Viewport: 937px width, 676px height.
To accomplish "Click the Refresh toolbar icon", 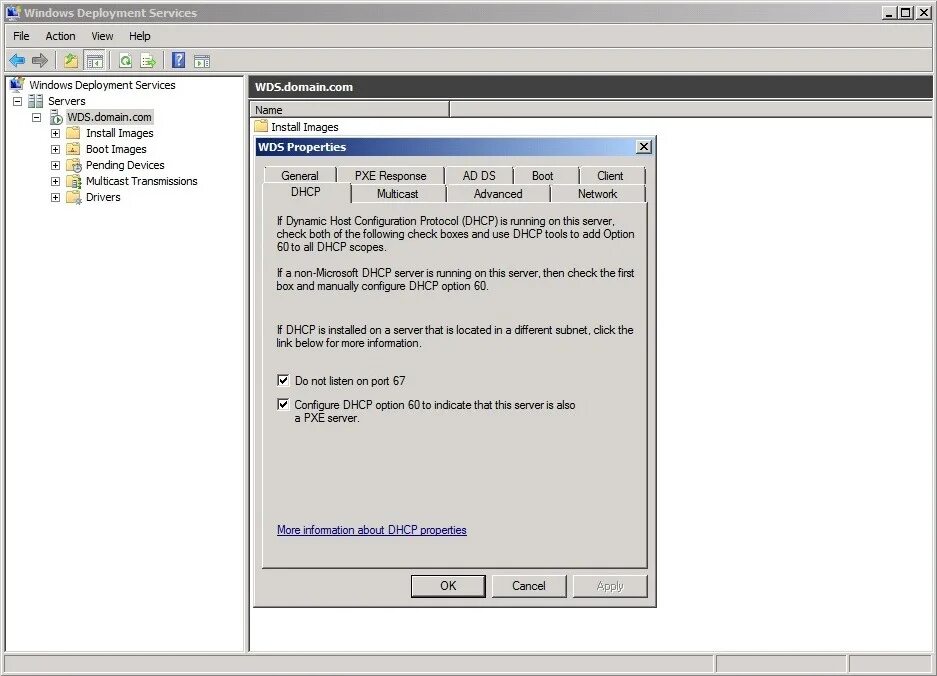I will pos(125,60).
